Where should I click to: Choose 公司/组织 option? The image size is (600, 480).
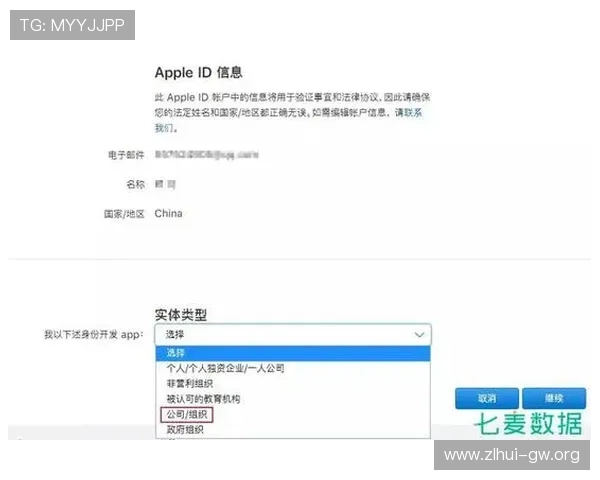pyautogui.click(x=293, y=414)
